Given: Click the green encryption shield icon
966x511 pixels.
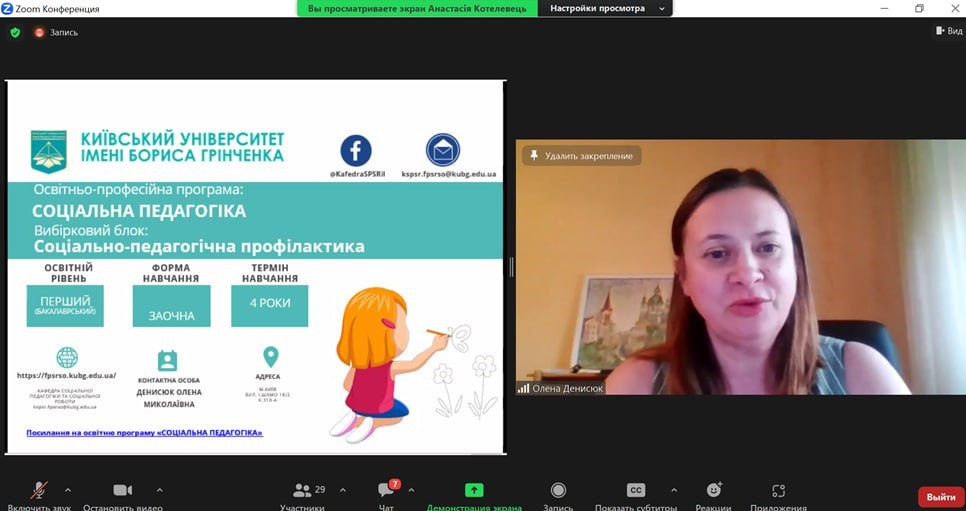Looking at the screenshot, I should [x=15, y=32].
